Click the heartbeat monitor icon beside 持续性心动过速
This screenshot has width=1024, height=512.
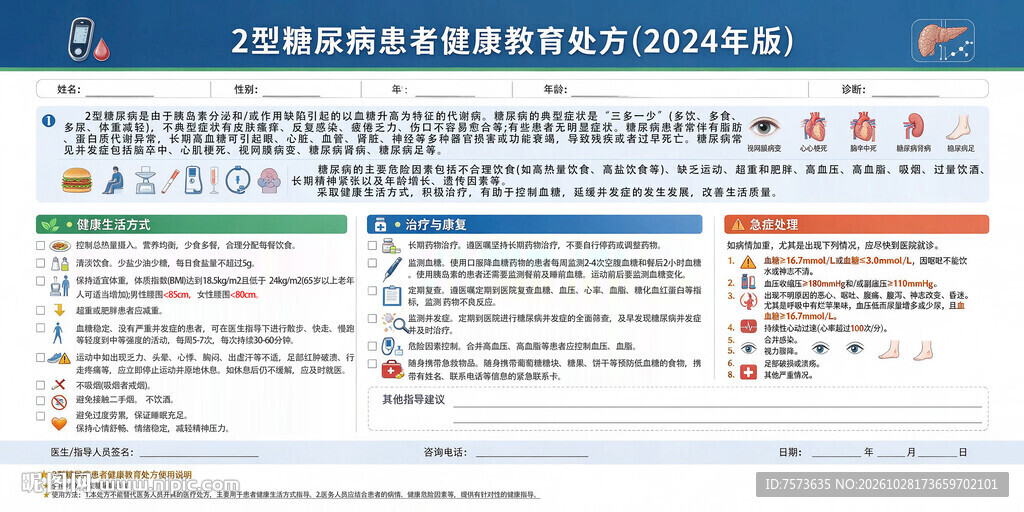click(747, 327)
